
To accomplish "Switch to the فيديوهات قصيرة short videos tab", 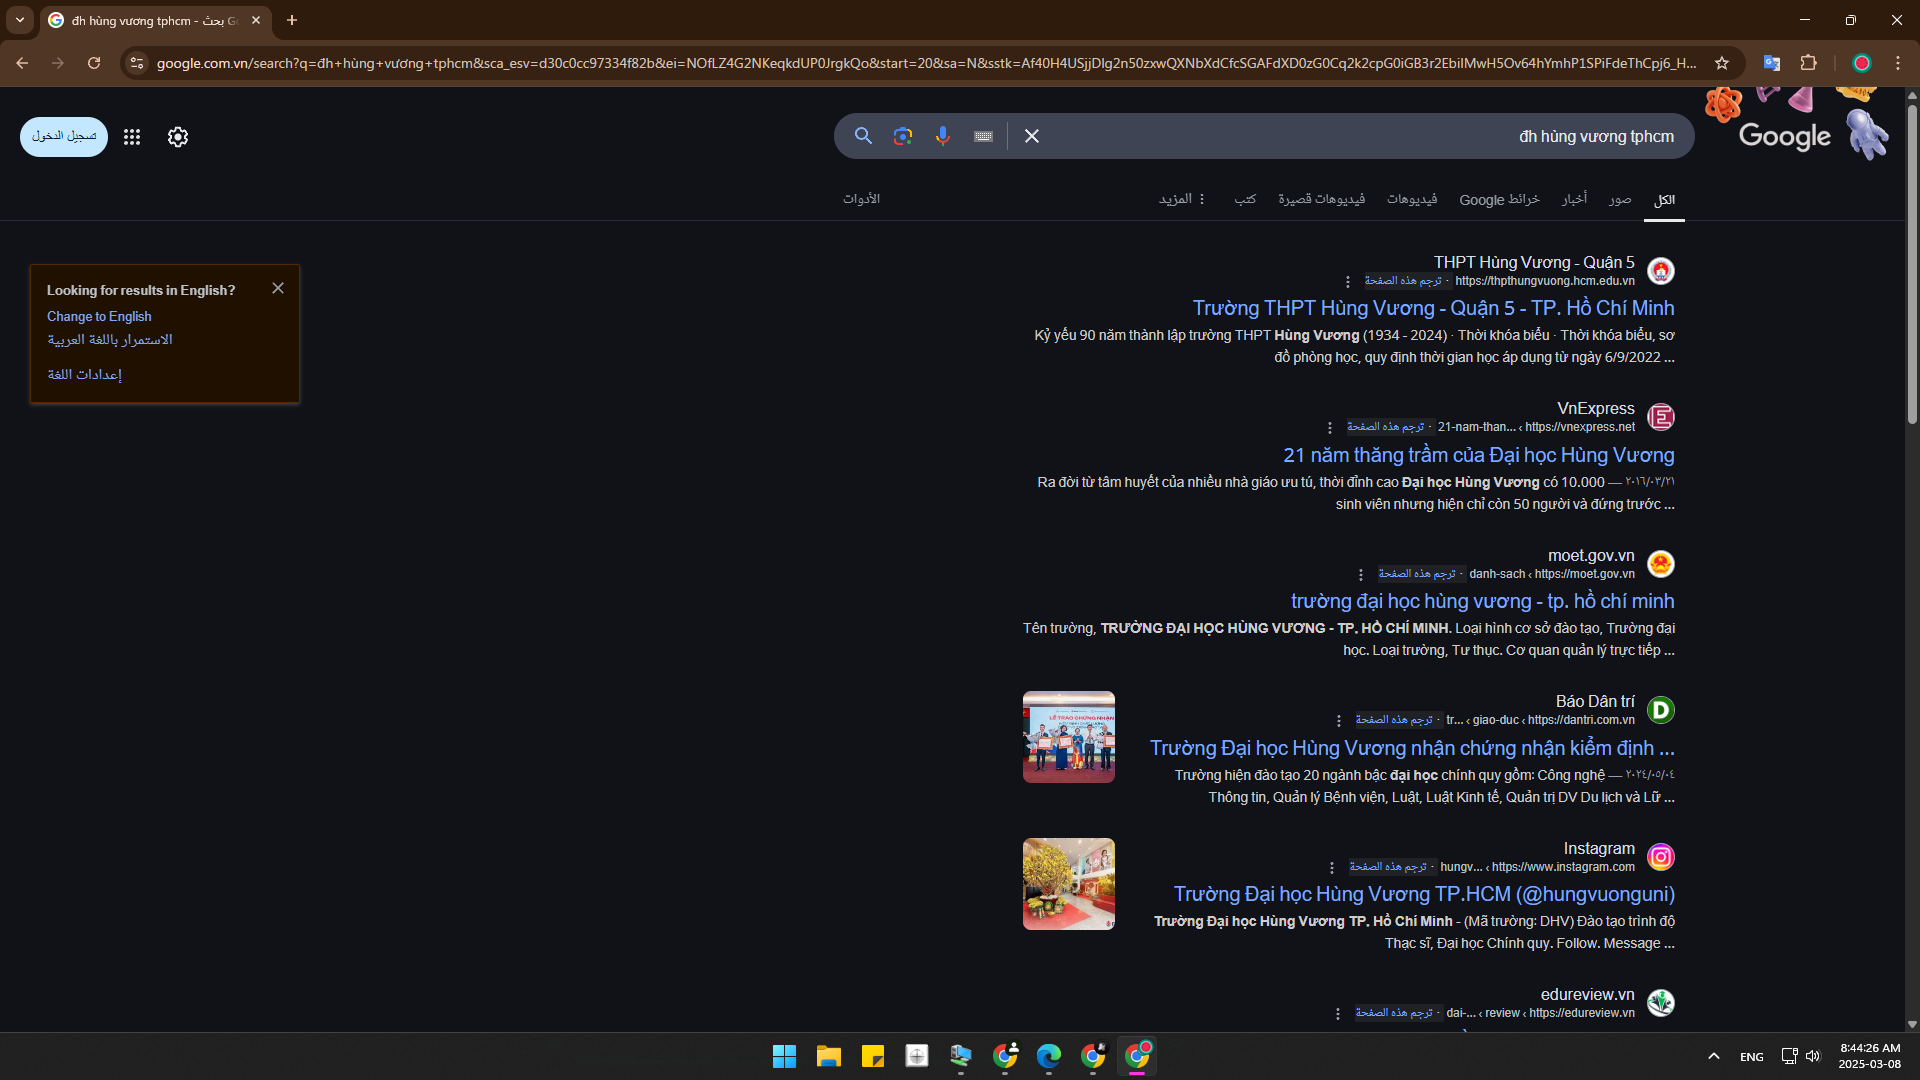I will 1321,199.
